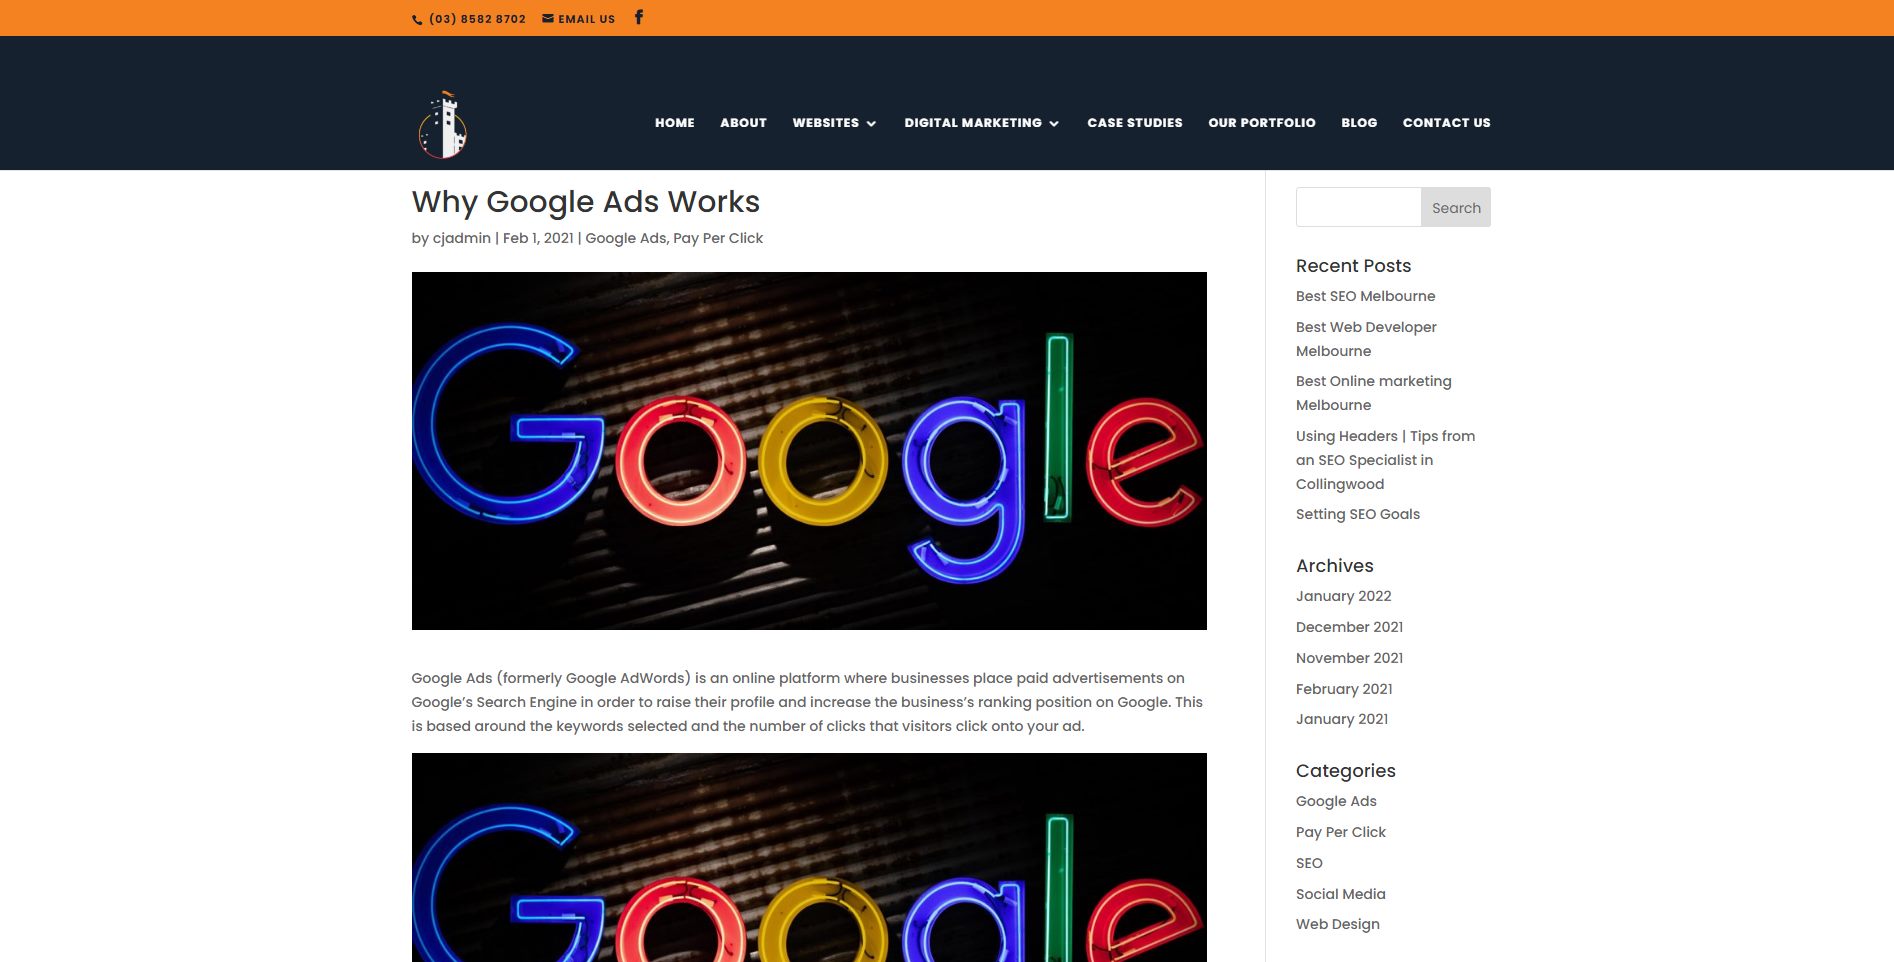
Task: Open recent post Best SEO Melbourne
Action: pos(1365,296)
